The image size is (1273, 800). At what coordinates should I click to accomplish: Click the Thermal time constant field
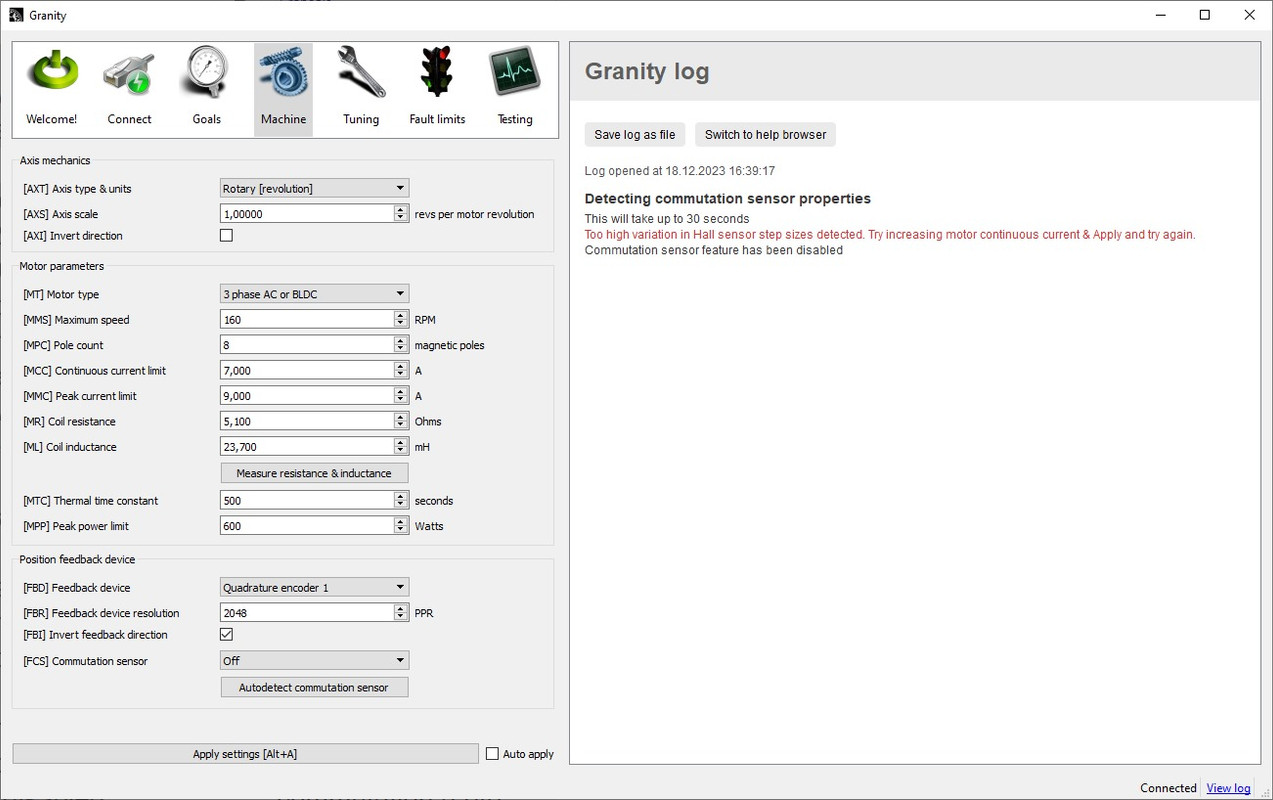307,500
